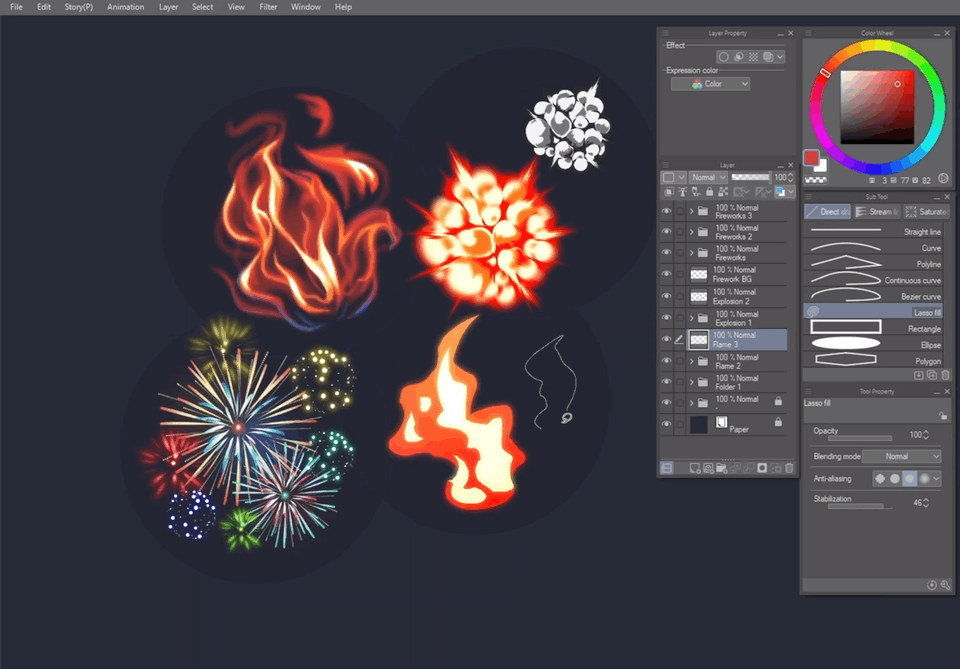Open the layer palette color dropdown
The width and height of the screenshot is (960, 669).
point(785,192)
